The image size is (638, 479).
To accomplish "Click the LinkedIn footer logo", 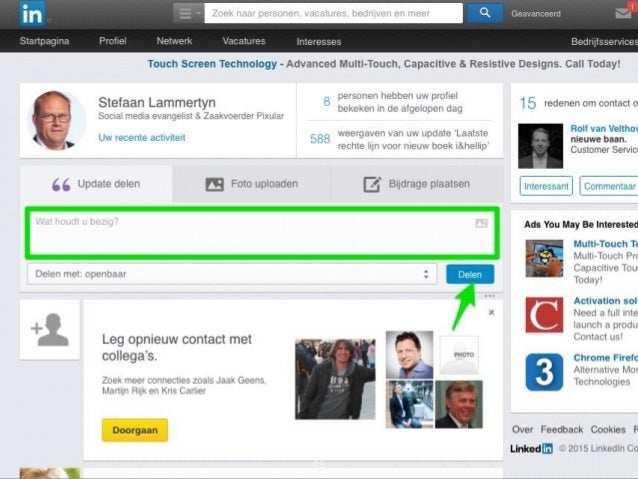I will point(531,448).
